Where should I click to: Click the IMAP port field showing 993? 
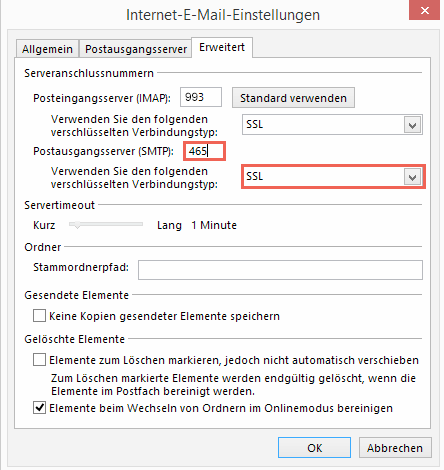pos(201,97)
